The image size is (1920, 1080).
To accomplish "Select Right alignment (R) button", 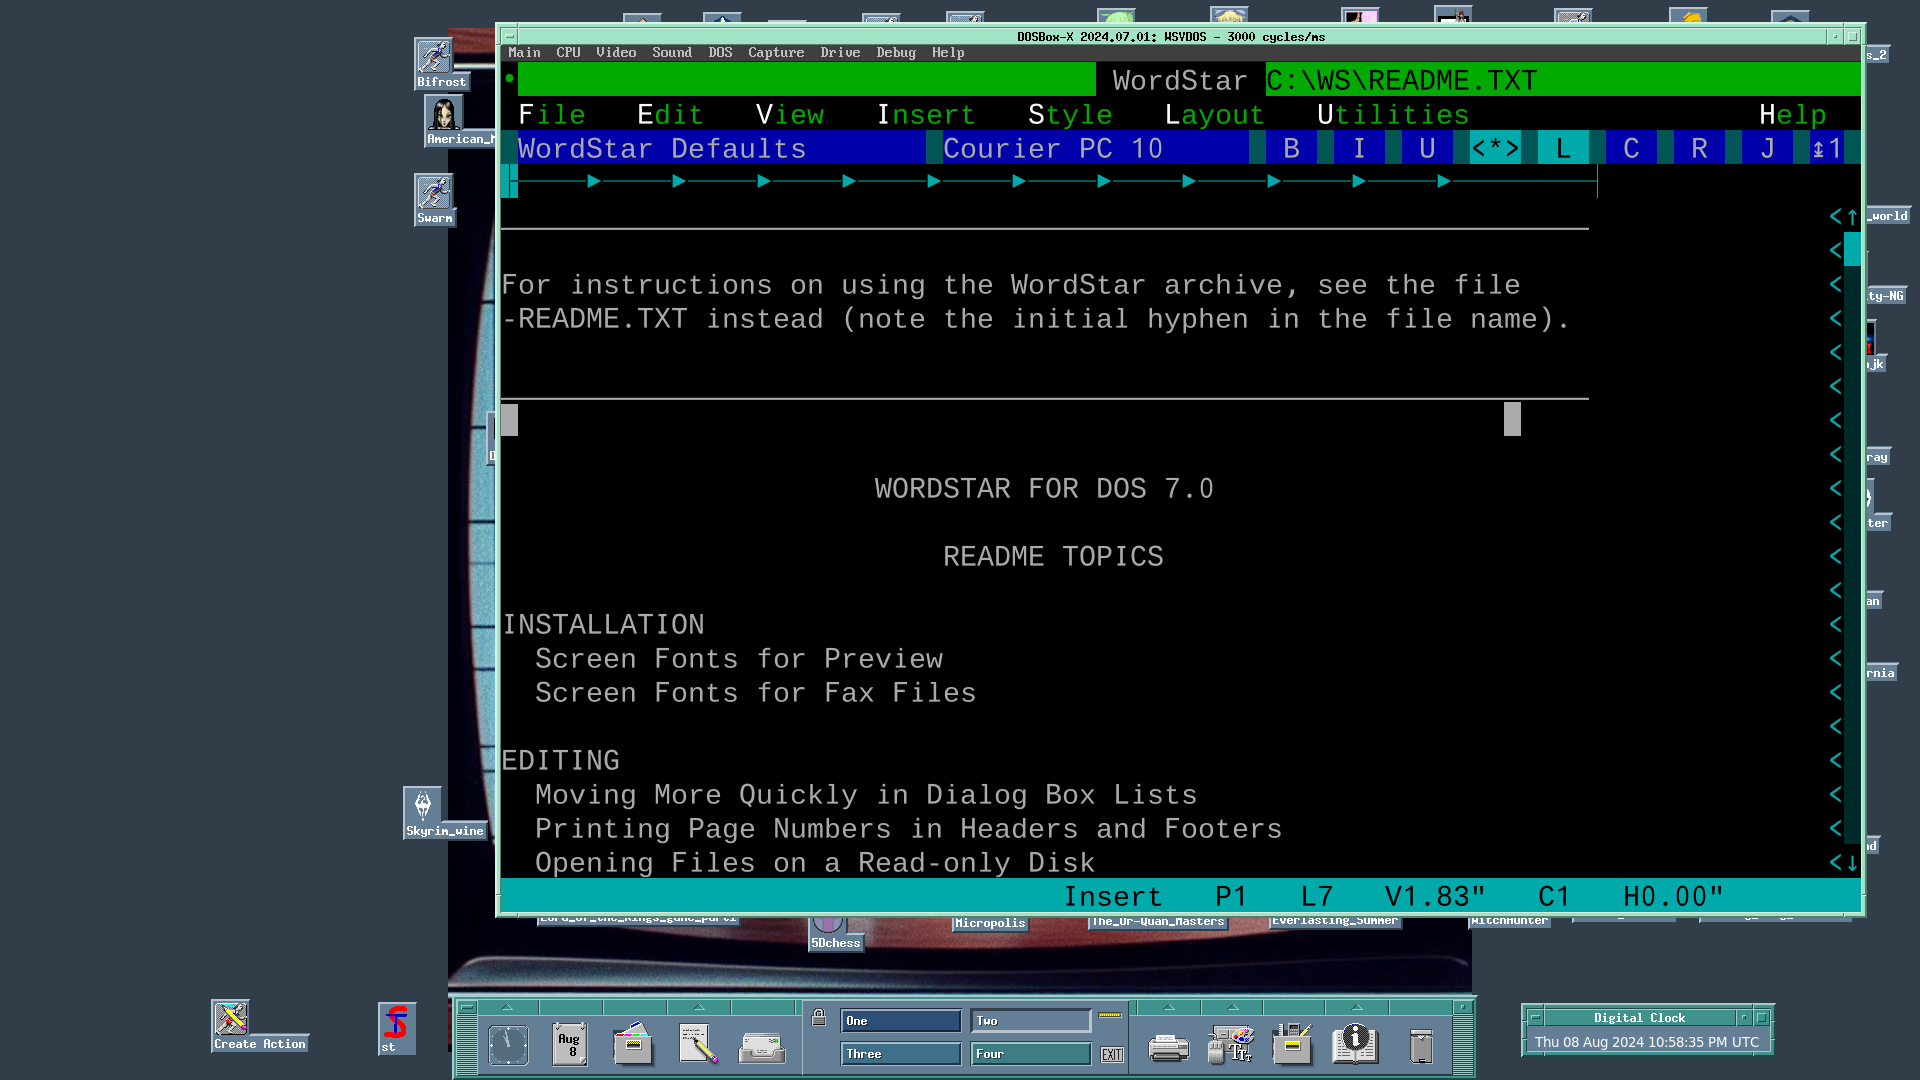I will coord(1699,149).
